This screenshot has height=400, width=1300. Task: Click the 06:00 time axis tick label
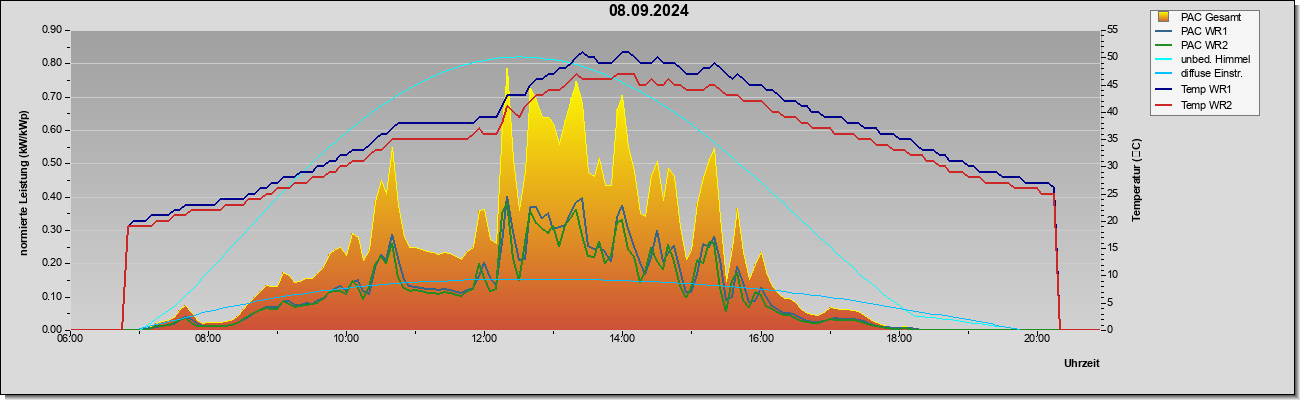pyautogui.click(x=69, y=339)
